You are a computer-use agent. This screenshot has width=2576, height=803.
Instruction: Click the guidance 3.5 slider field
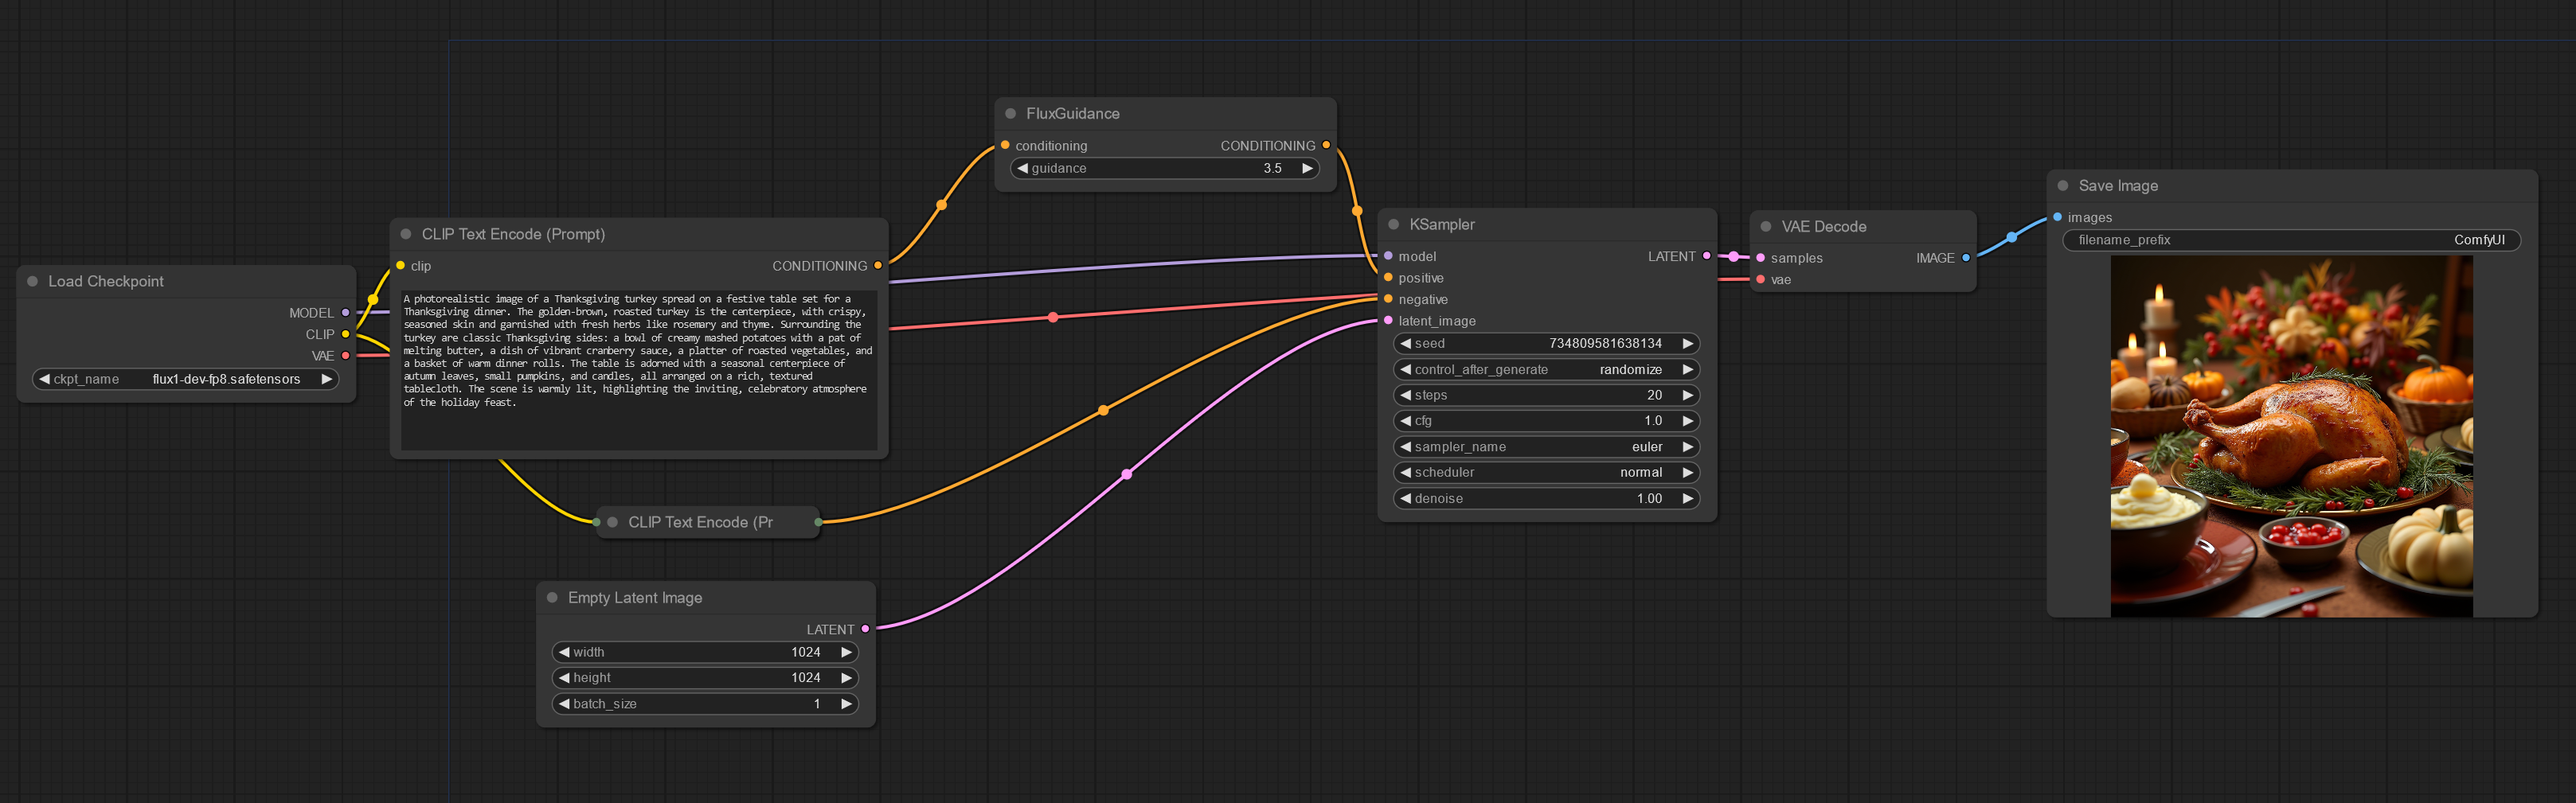coord(1164,168)
